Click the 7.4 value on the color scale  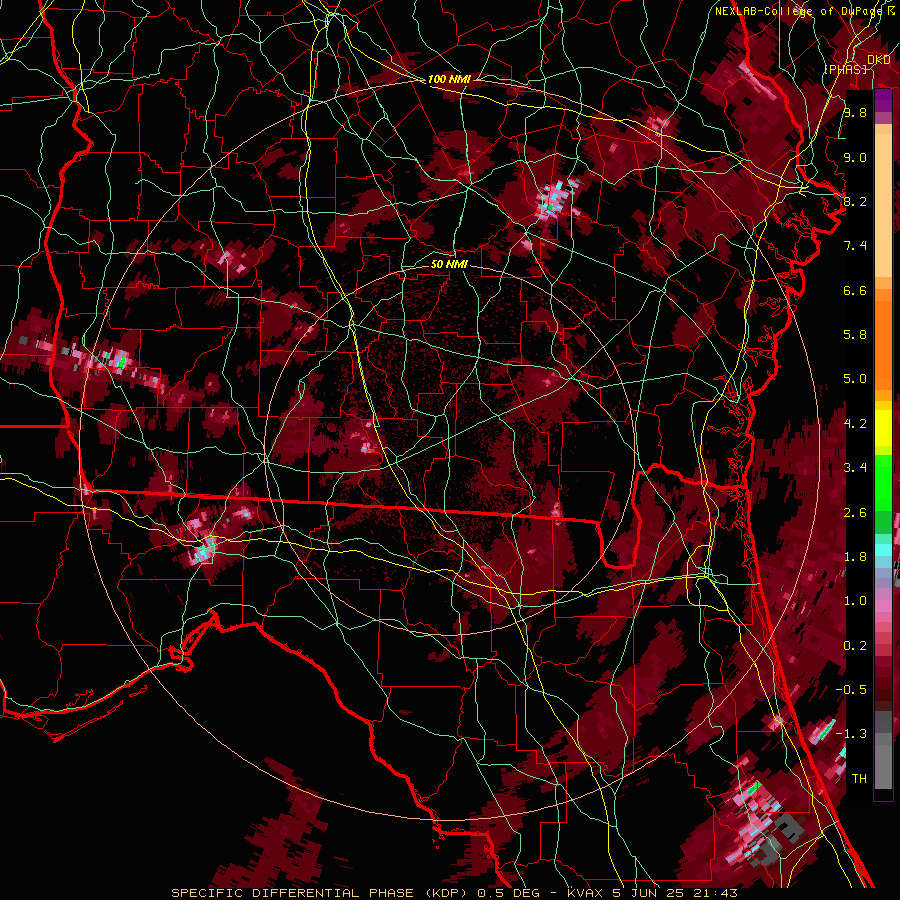coord(855,246)
